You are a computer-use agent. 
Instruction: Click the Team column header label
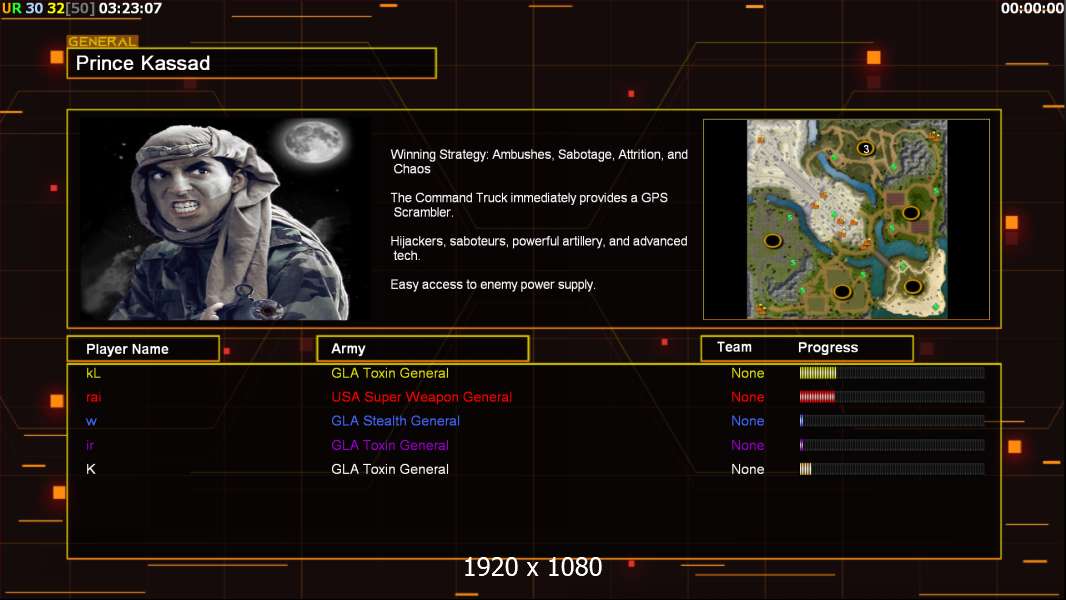(734, 347)
